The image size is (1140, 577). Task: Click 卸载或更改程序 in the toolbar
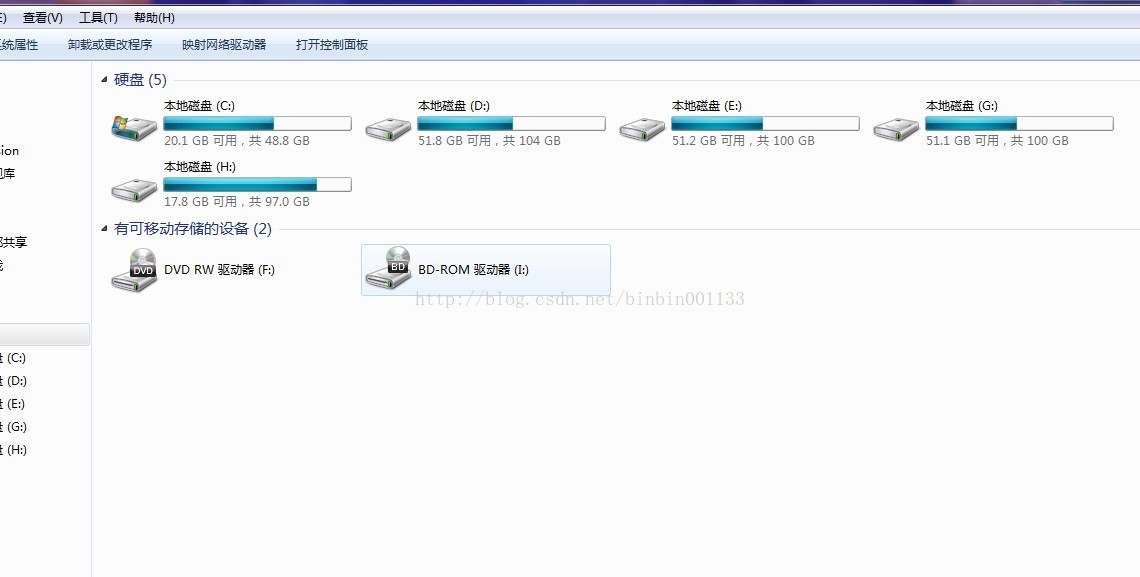coord(110,44)
